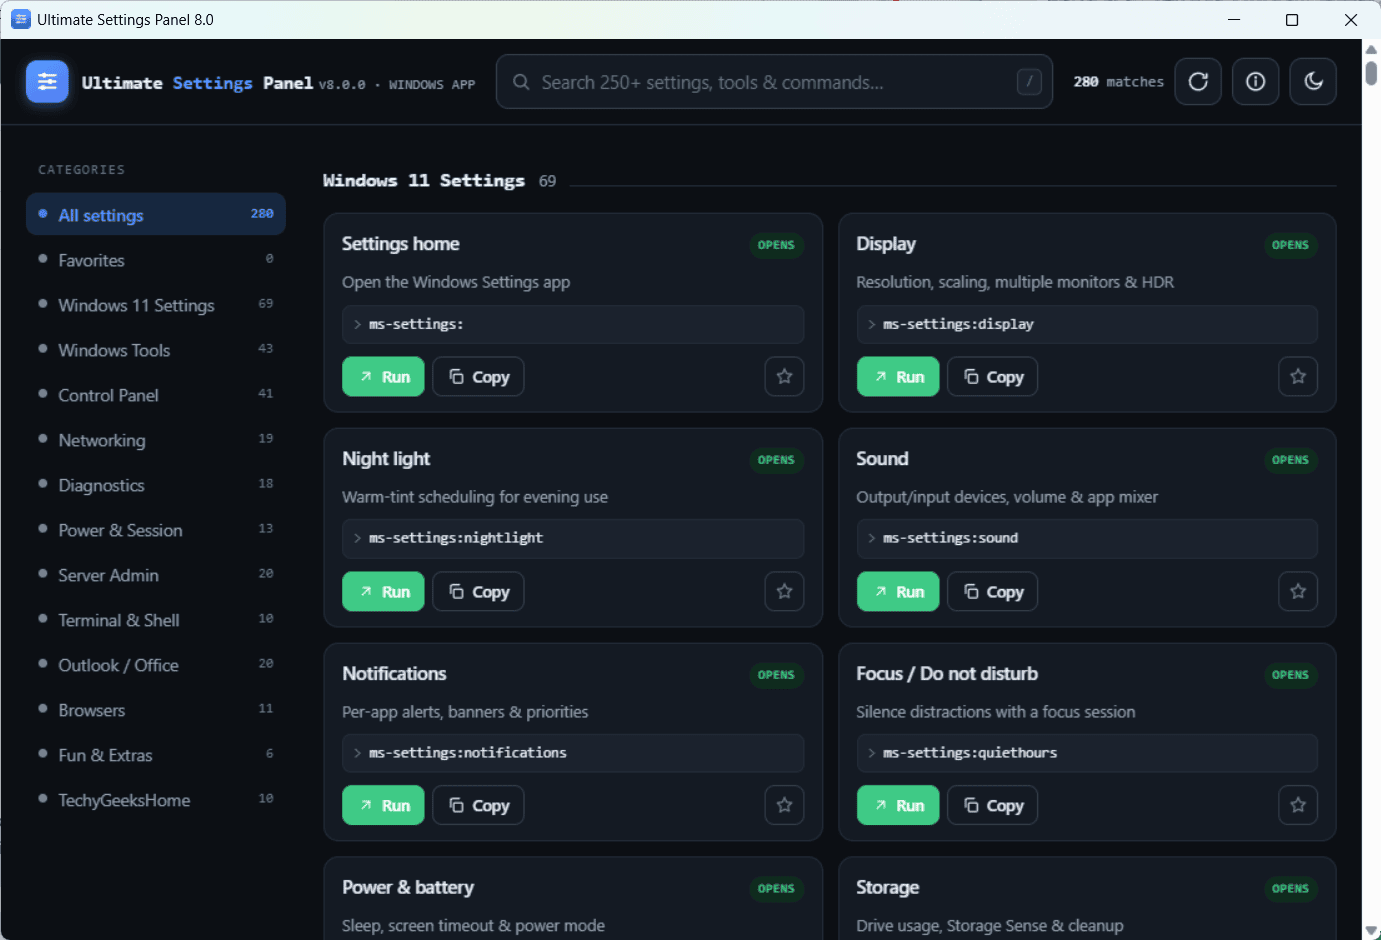The width and height of the screenshot is (1381, 940).
Task: Favorite the Night light card
Action: tap(784, 592)
